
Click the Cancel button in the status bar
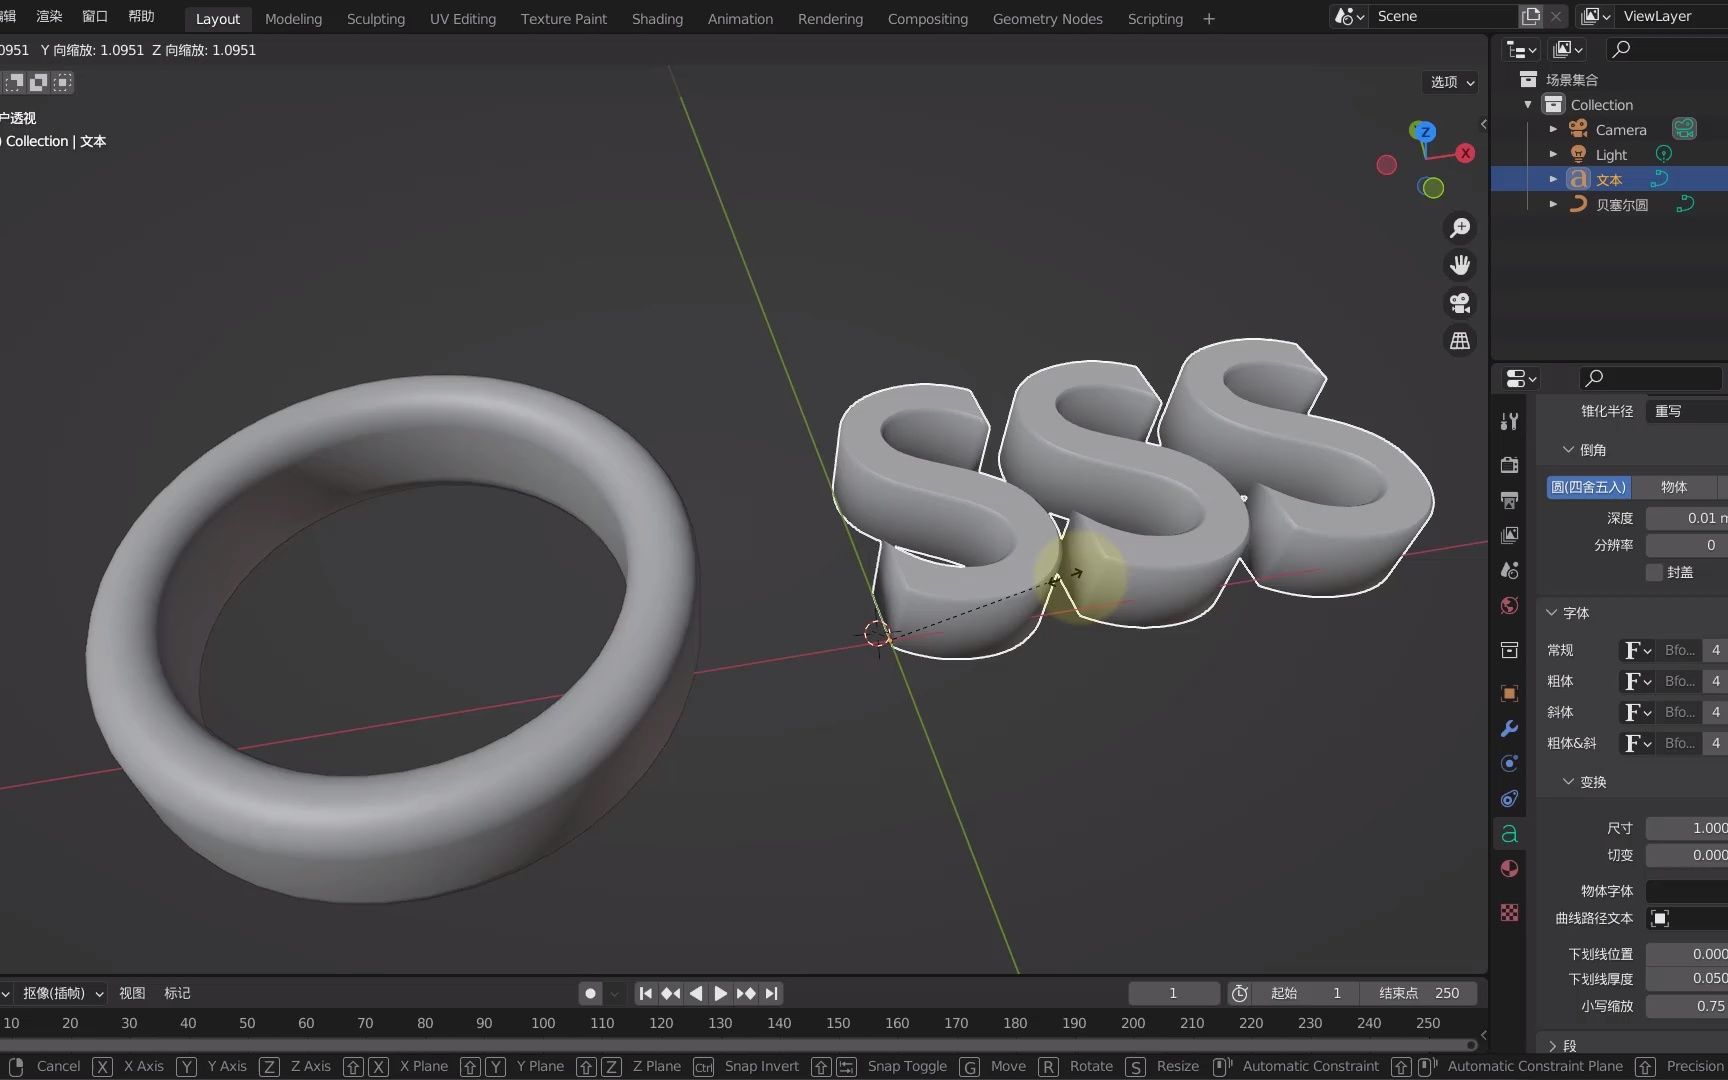pyautogui.click(x=57, y=1066)
